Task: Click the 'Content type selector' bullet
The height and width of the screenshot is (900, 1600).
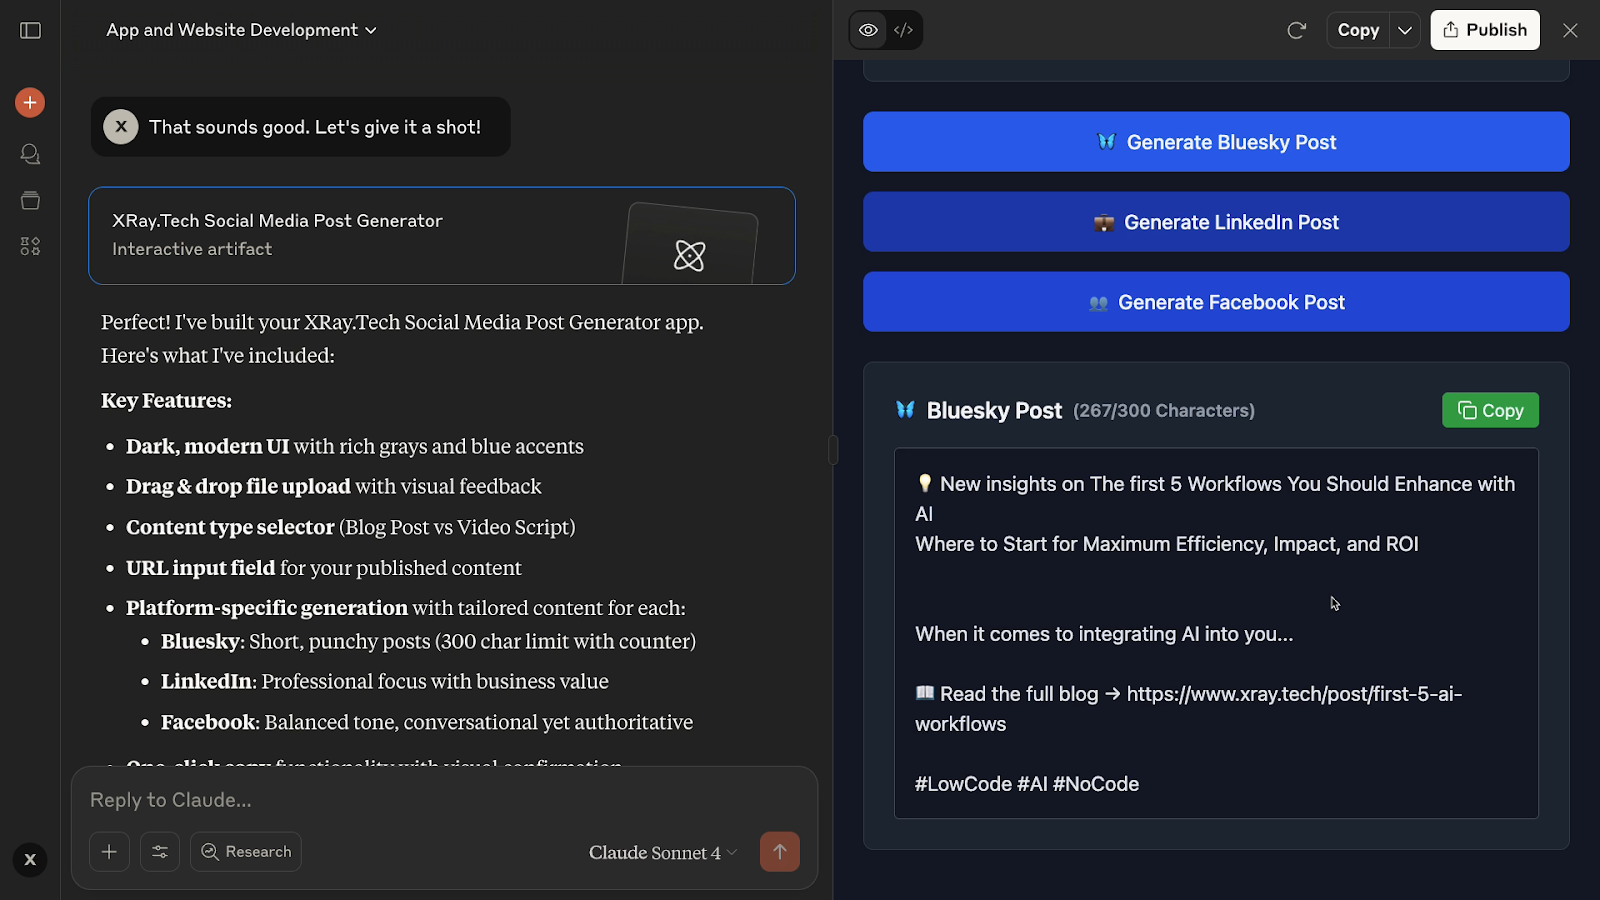Action: click(x=351, y=527)
